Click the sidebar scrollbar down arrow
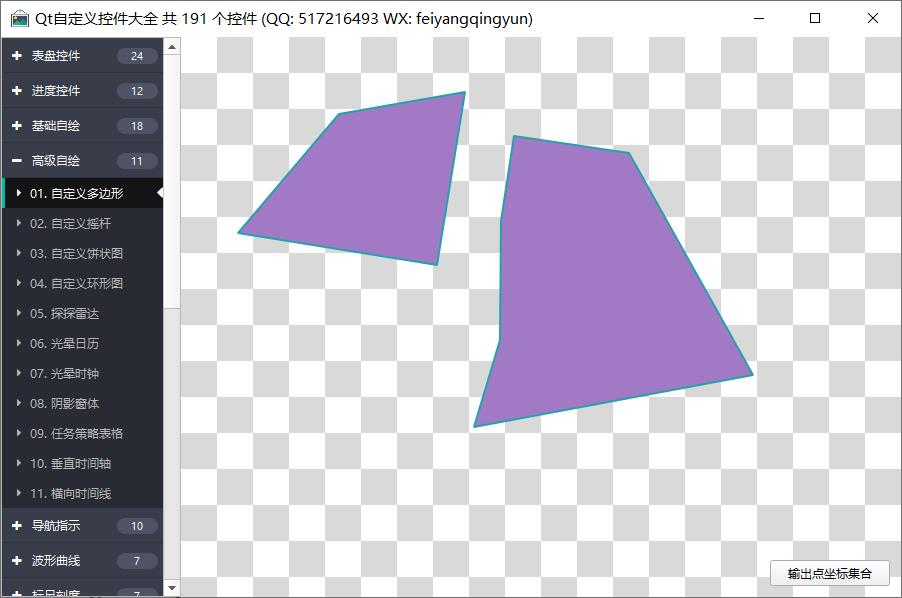 click(171, 588)
